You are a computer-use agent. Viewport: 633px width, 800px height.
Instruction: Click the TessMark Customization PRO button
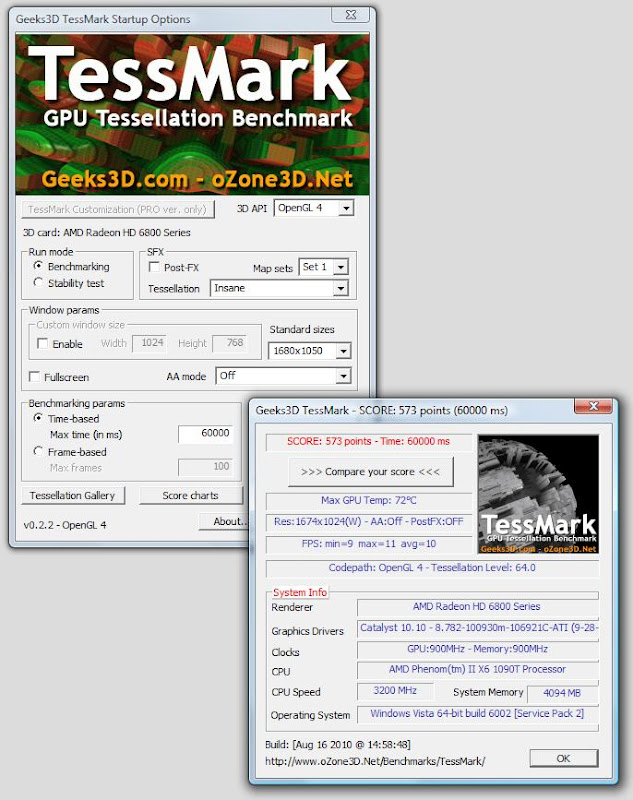click(118, 210)
